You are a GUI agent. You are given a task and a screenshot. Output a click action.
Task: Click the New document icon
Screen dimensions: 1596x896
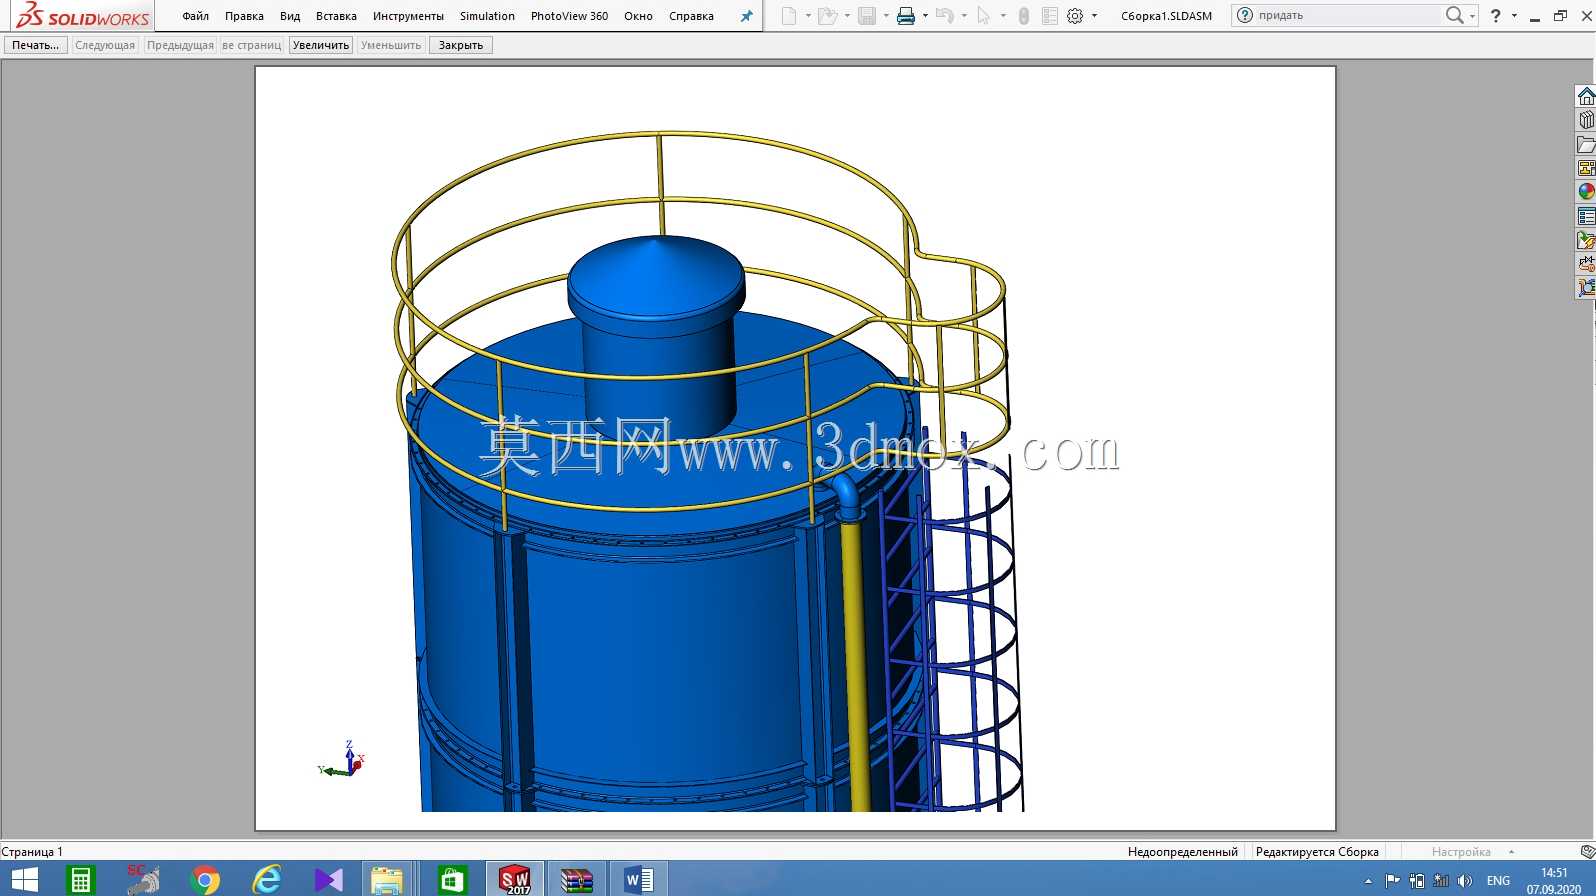tap(789, 16)
